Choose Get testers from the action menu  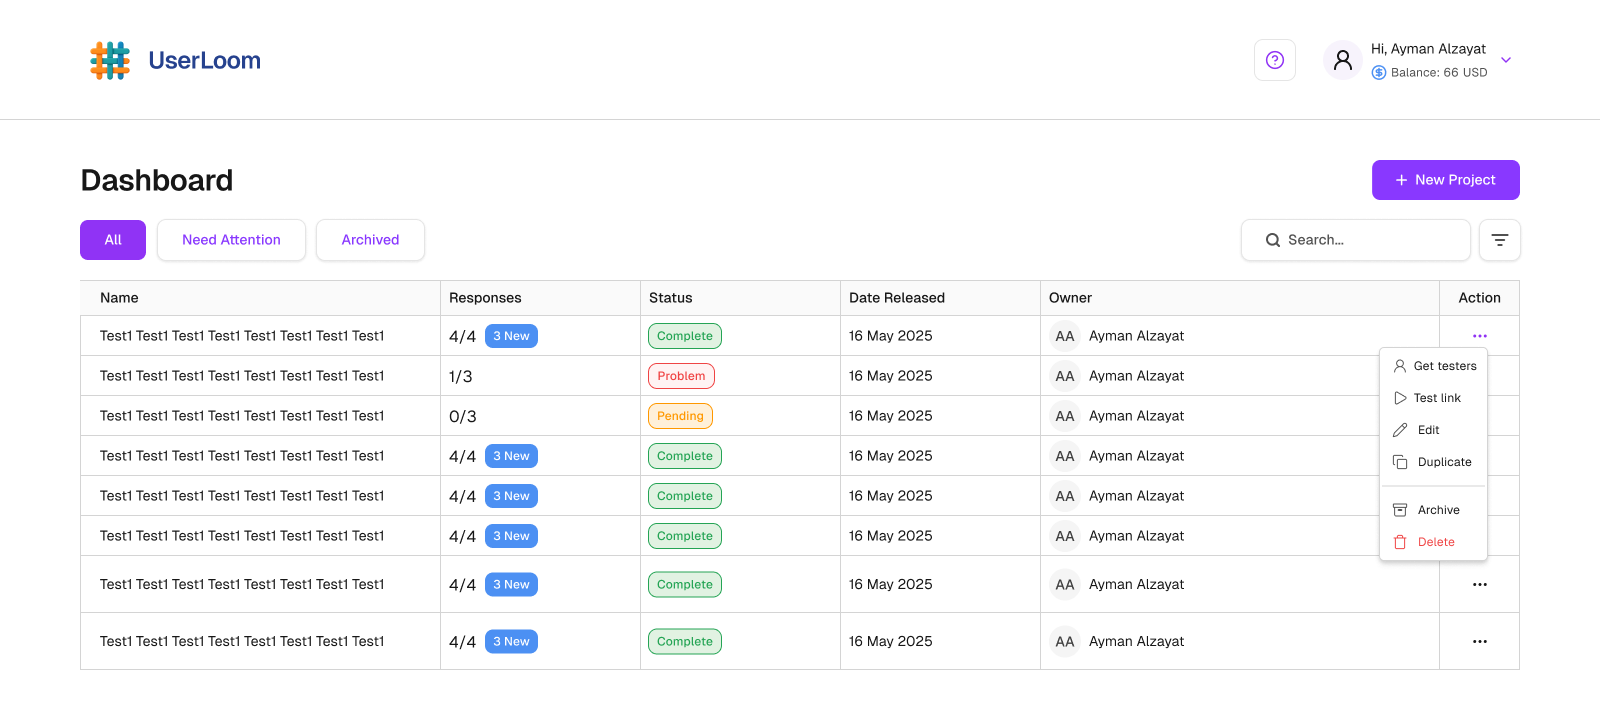point(1434,366)
